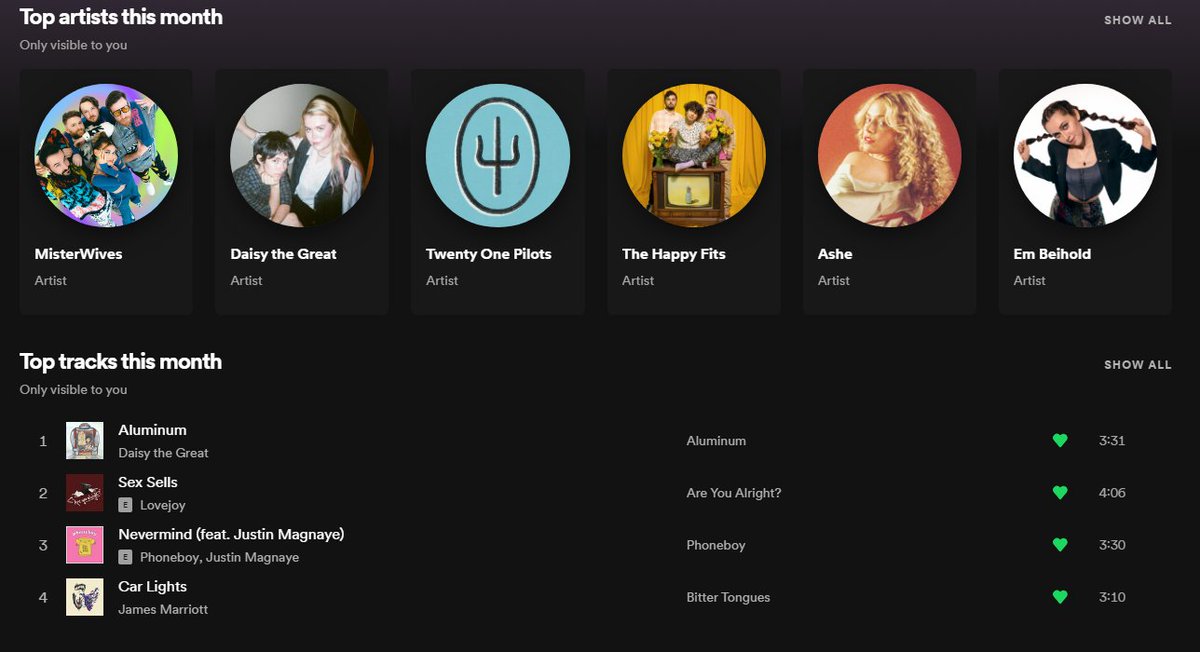Image resolution: width=1200 pixels, height=652 pixels.
Task: Select the Ashe artist portrait
Action: [x=890, y=156]
